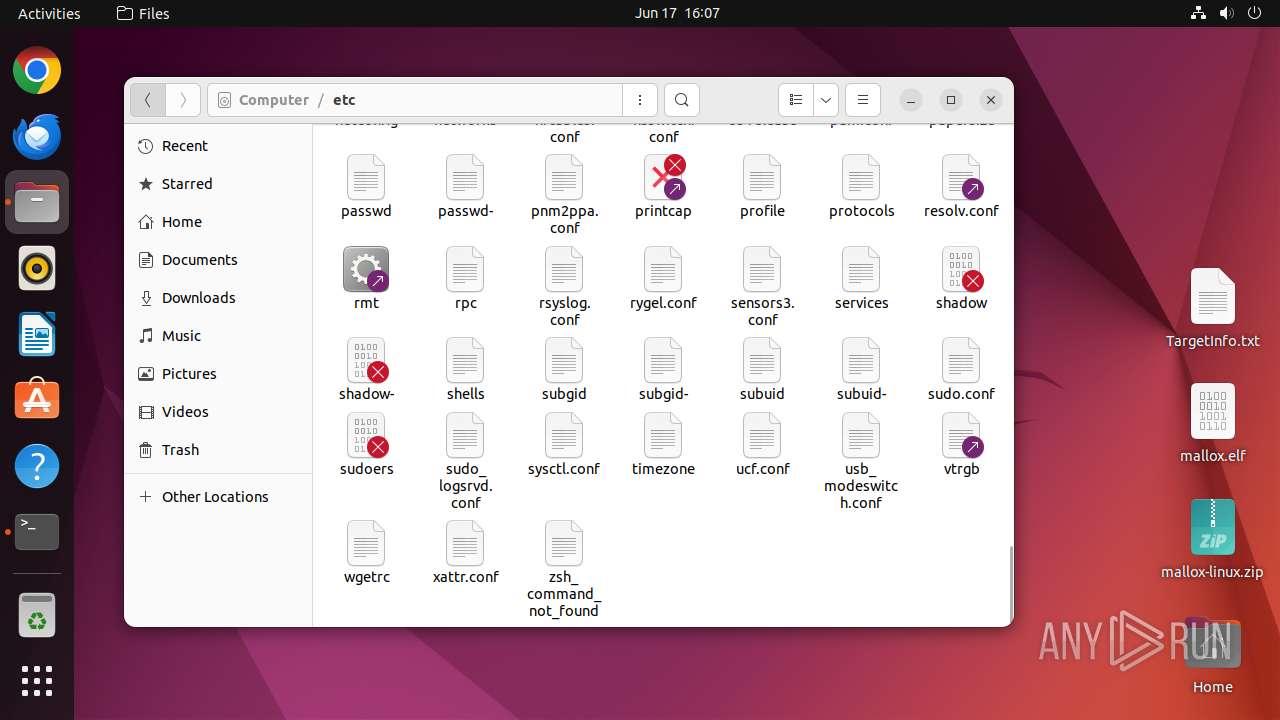Select the pnm2ppa.conf file
Screen dimensions: 1280x720
tap(564, 177)
